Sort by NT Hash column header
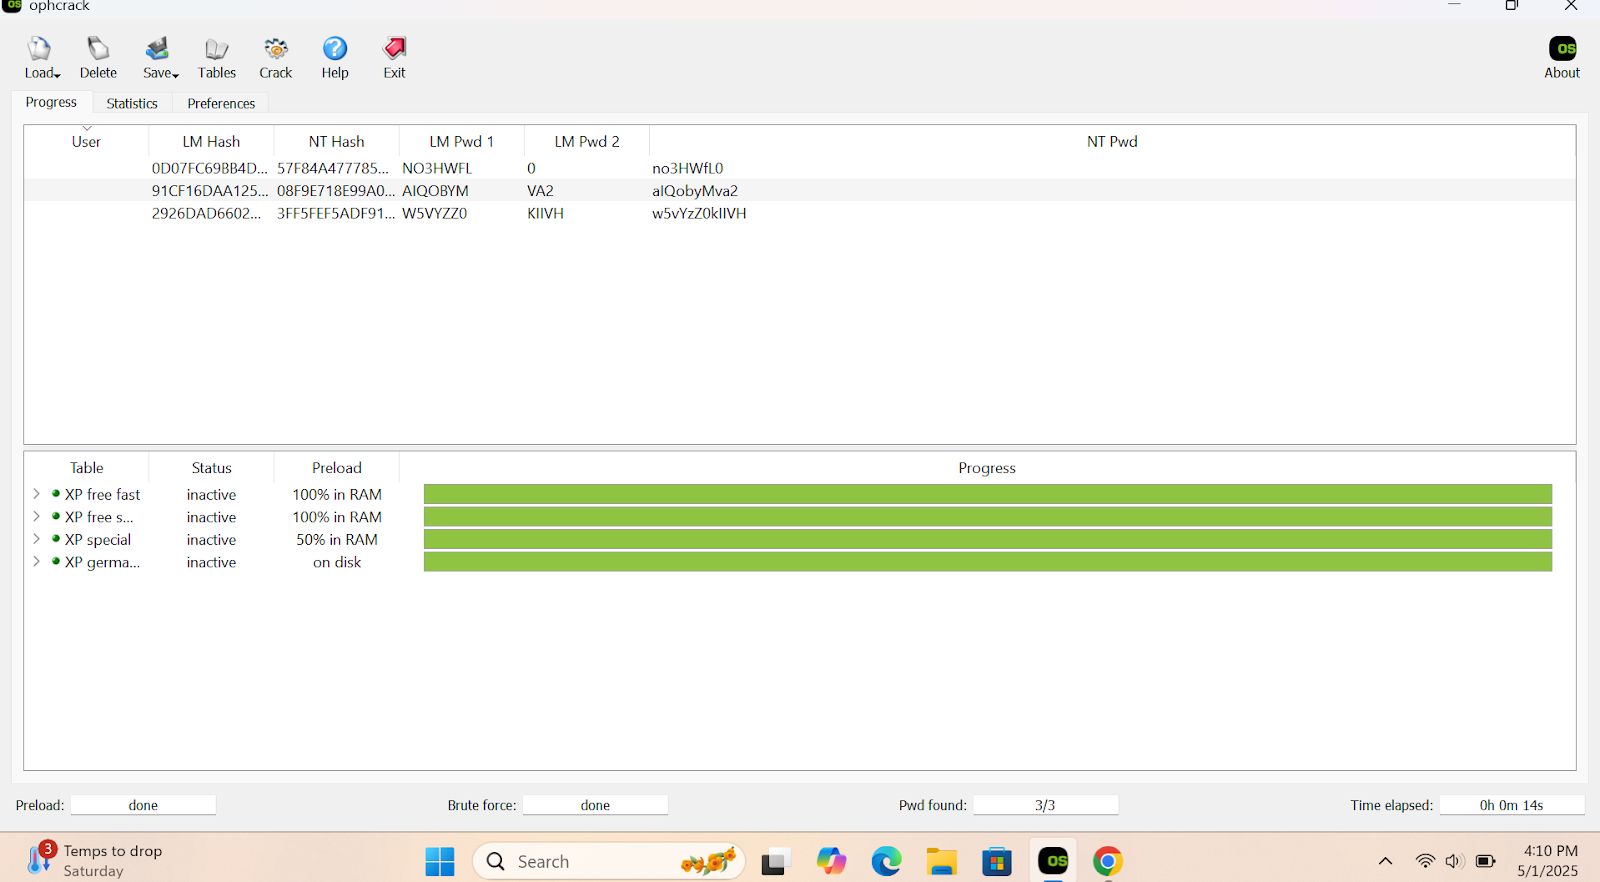1600x882 pixels. pyautogui.click(x=336, y=141)
